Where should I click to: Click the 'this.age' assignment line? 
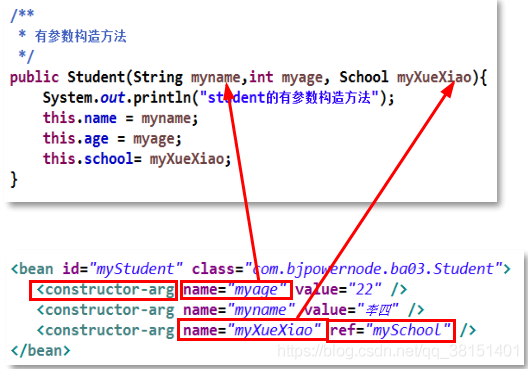(x=112, y=139)
